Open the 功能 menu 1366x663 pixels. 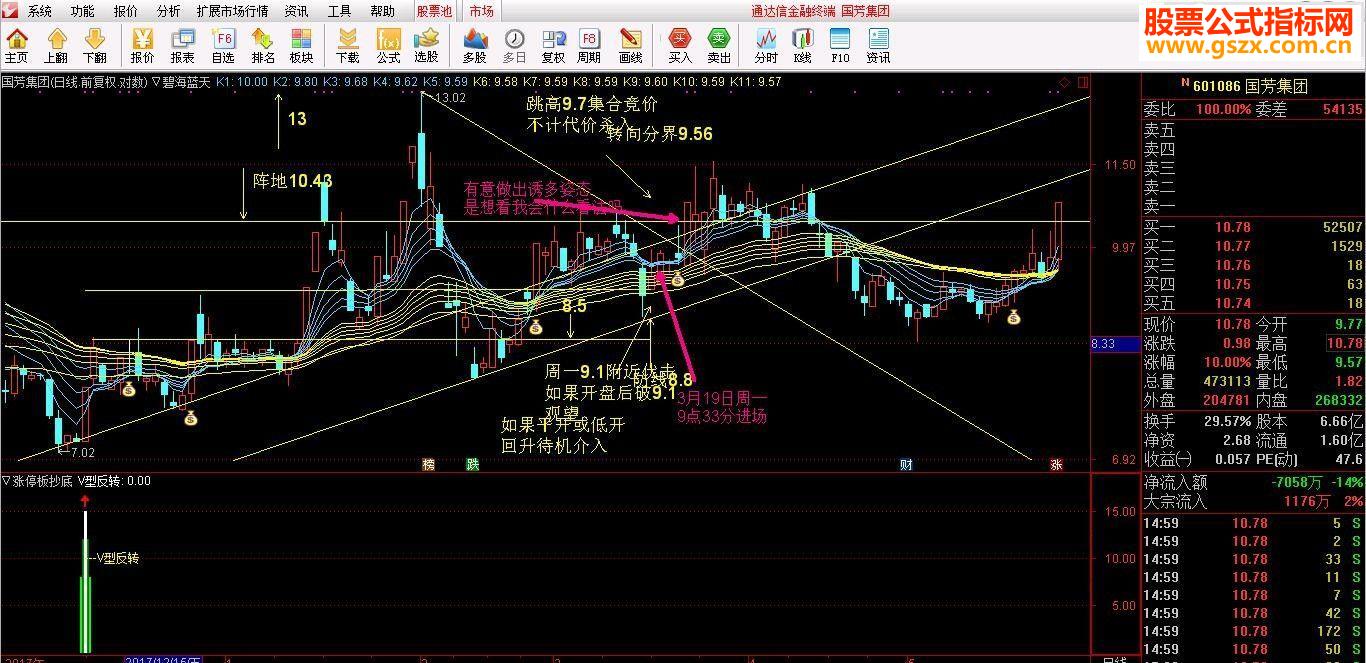(x=83, y=11)
